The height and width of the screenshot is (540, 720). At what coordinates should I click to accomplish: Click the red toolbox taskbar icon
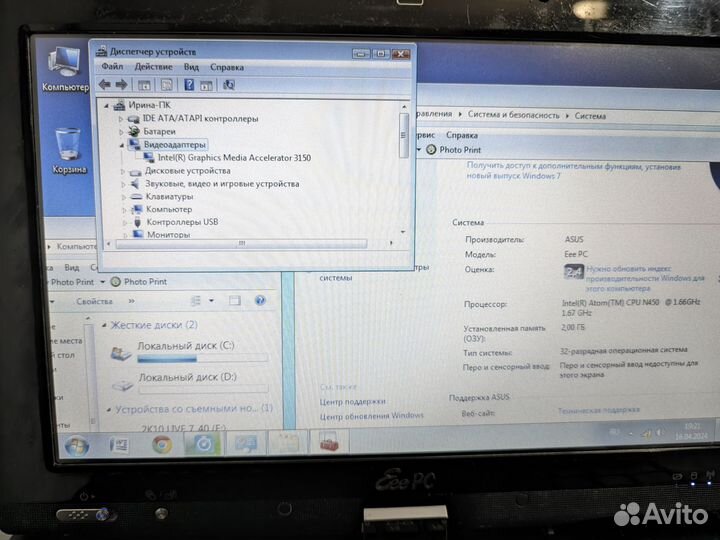click(329, 442)
